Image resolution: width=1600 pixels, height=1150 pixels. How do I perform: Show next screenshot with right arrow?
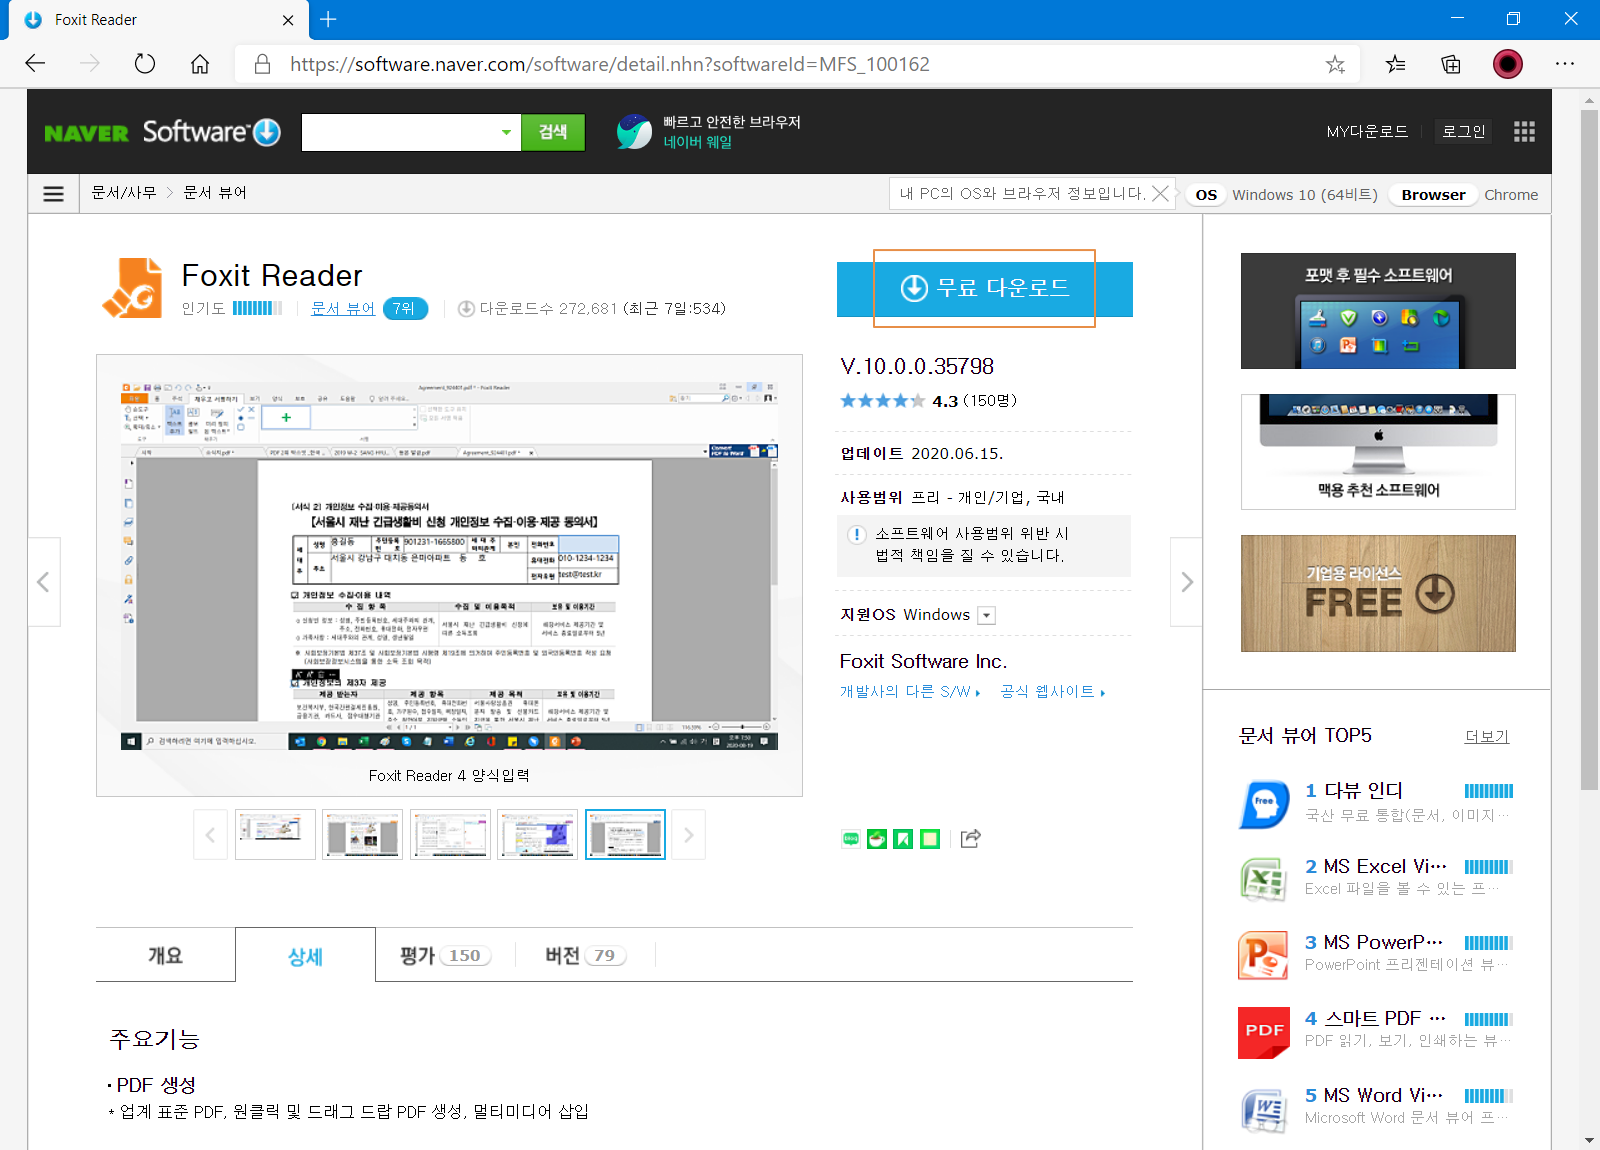click(1187, 582)
